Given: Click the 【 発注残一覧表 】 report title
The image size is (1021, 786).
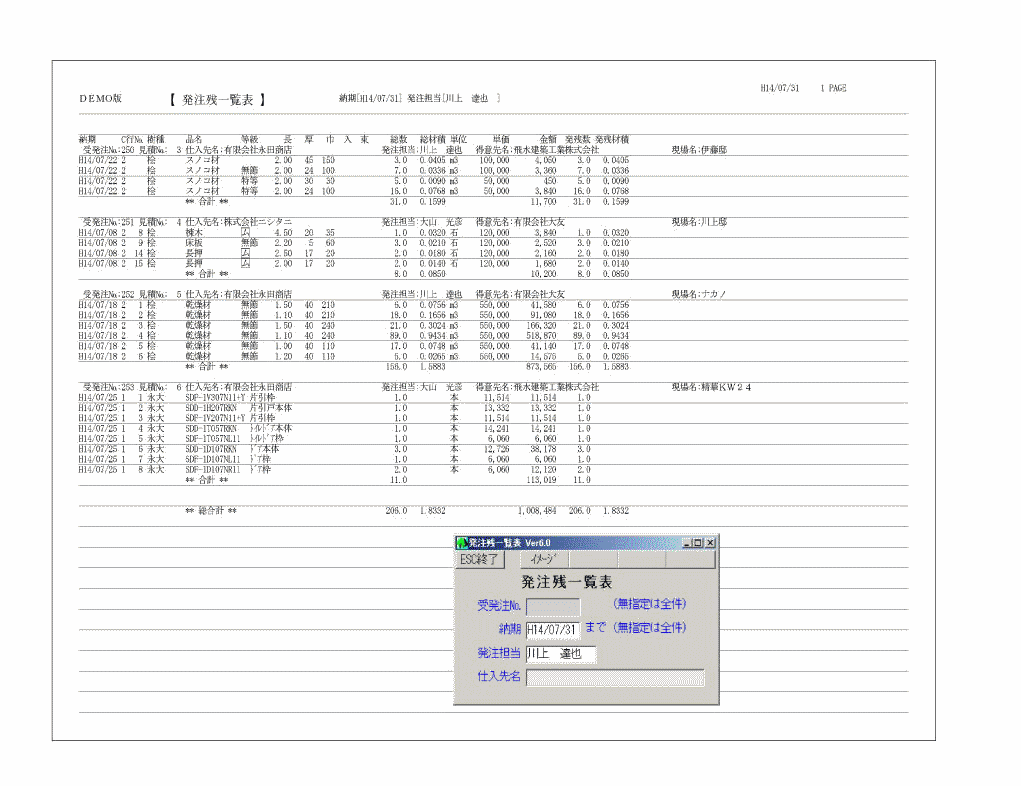Looking at the screenshot, I should [217, 100].
